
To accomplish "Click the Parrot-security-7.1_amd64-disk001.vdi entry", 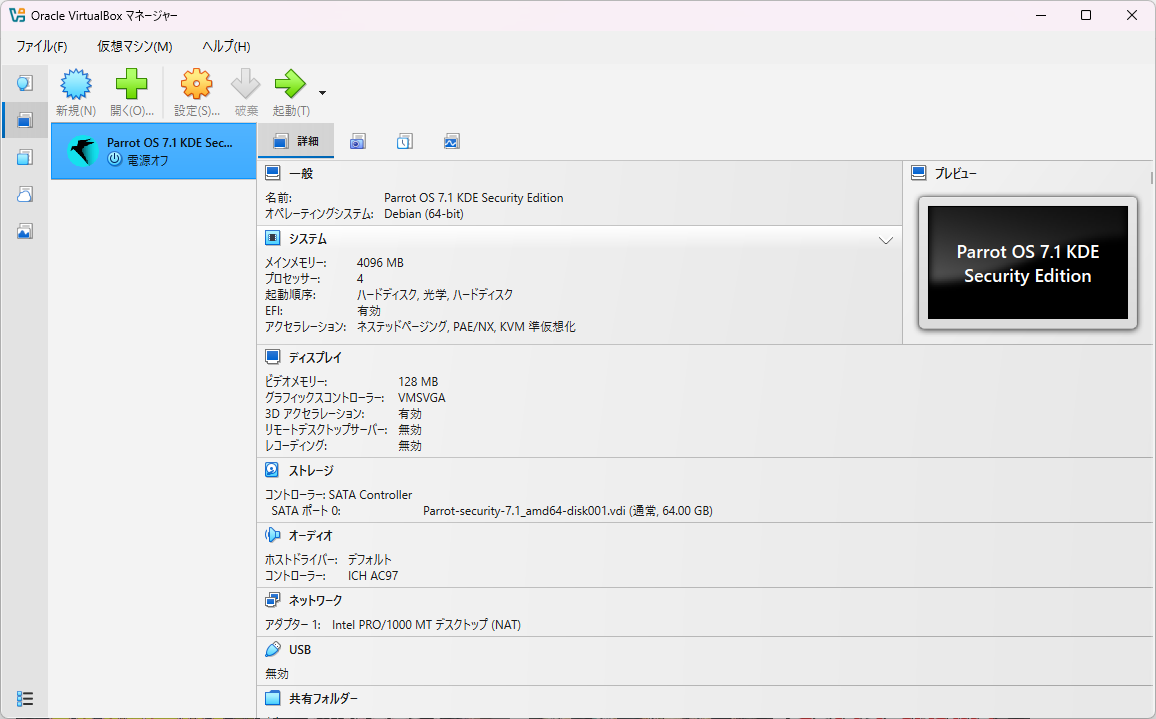I will pyautogui.click(x=568, y=510).
